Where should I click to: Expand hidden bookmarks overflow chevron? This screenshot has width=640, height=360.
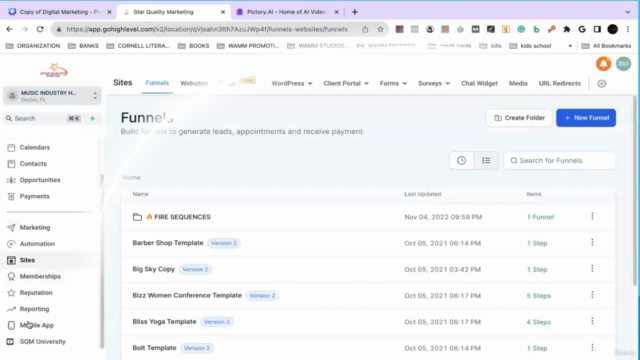point(570,46)
